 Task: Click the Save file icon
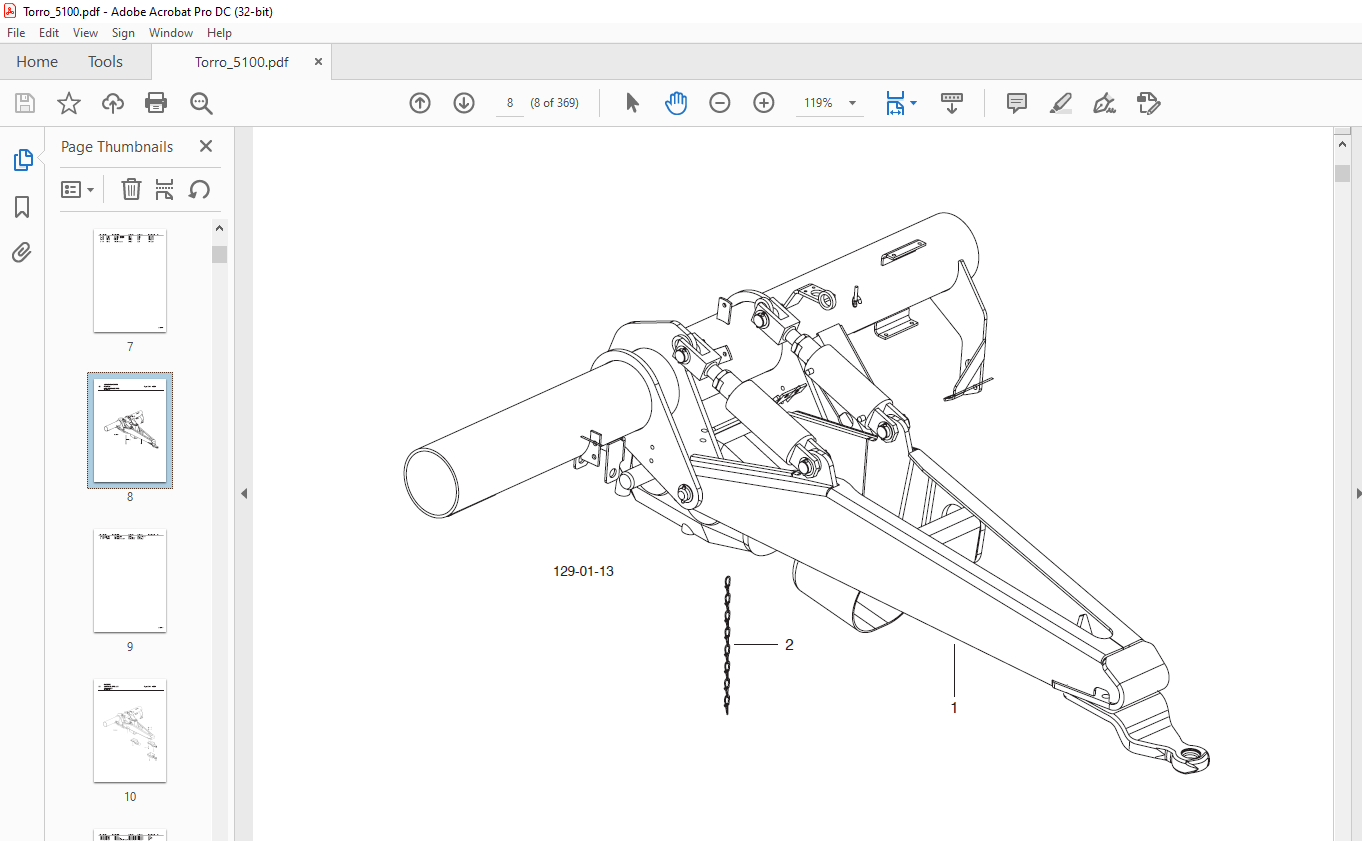click(25, 103)
